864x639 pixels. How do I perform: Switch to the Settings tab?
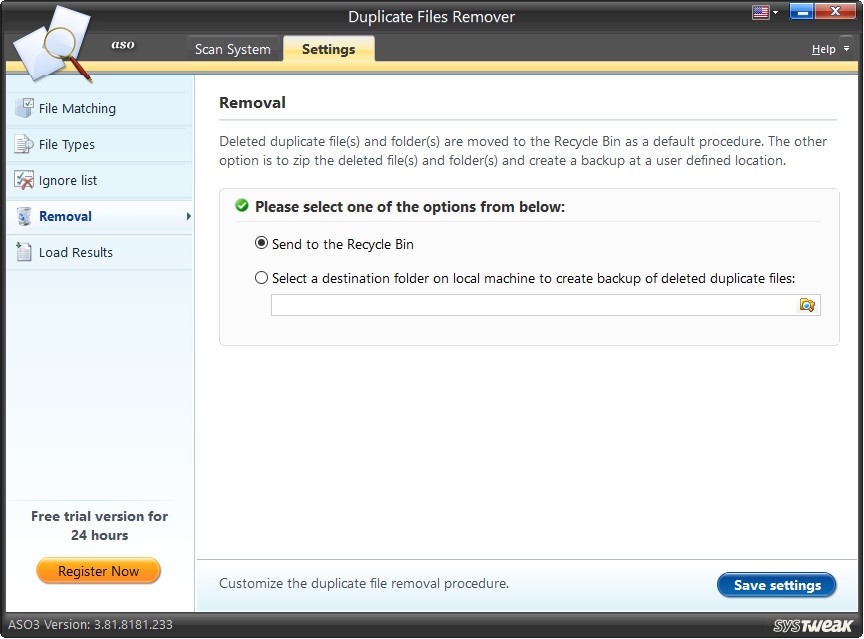[x=328, y=47]
